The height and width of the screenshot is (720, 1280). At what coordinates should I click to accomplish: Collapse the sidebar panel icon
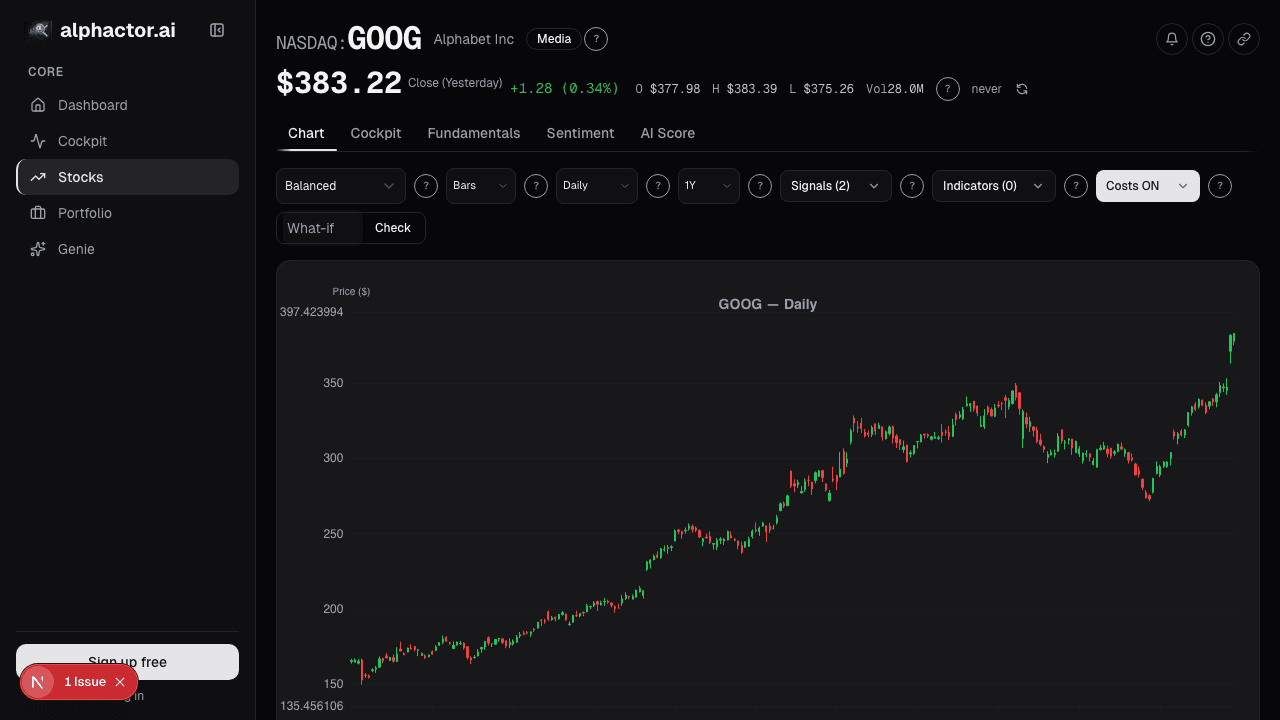tap(217, 30)
